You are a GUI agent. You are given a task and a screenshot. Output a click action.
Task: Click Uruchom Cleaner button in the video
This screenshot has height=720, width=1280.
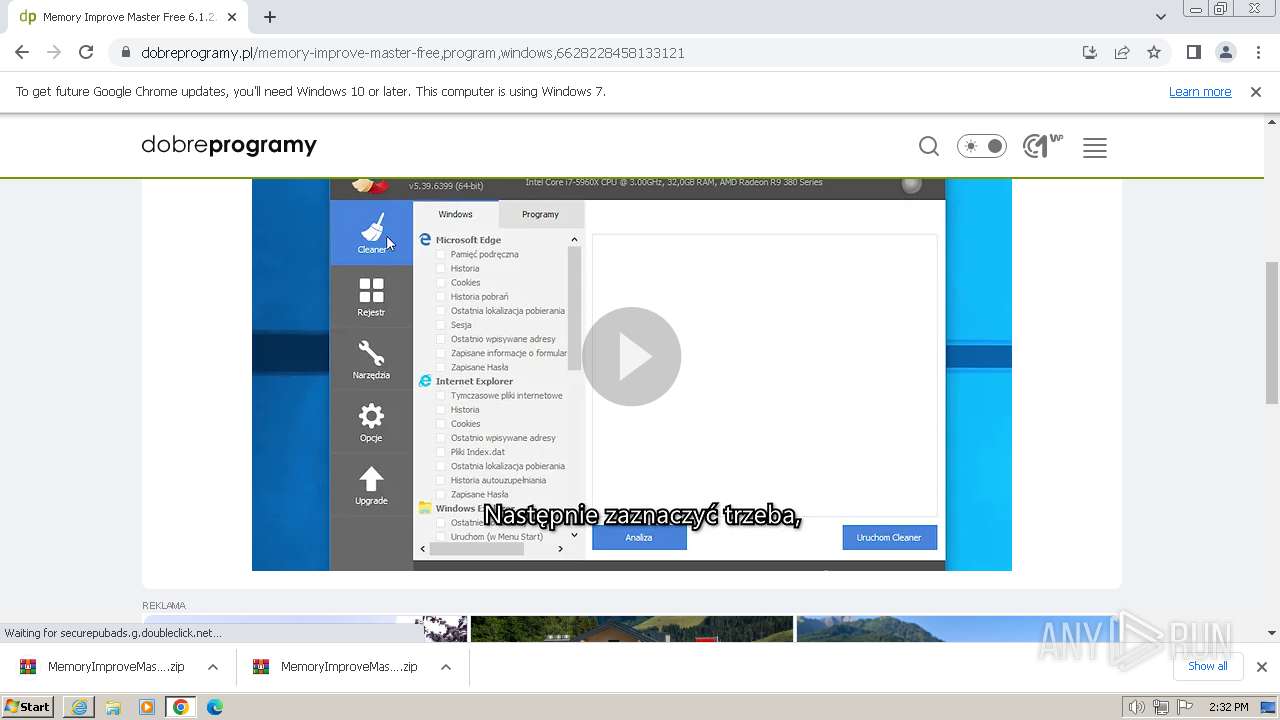pyautogui.click(x=889, y=537)
